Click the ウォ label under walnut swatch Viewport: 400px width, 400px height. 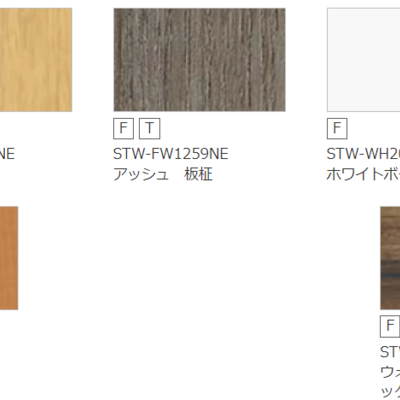pyautogui.click(x=390, y=372)
